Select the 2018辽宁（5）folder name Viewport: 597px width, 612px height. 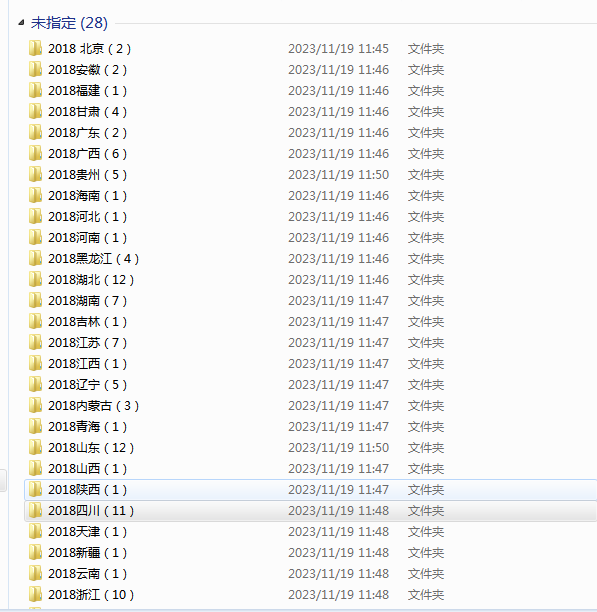click(88, 384)
